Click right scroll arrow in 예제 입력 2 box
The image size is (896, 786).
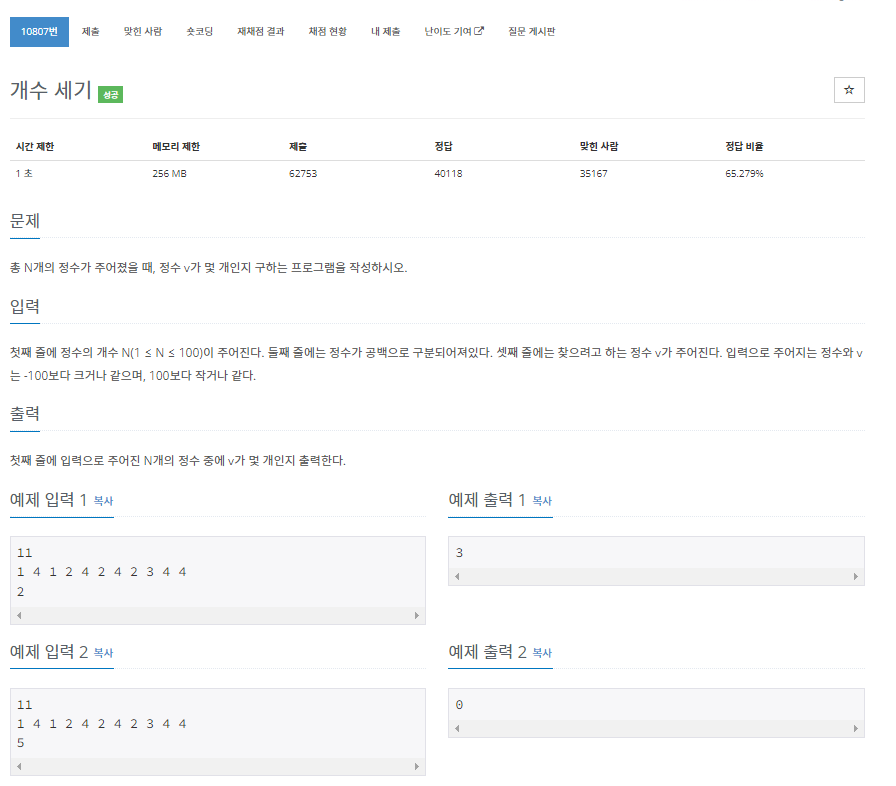[x=417, y=767]
